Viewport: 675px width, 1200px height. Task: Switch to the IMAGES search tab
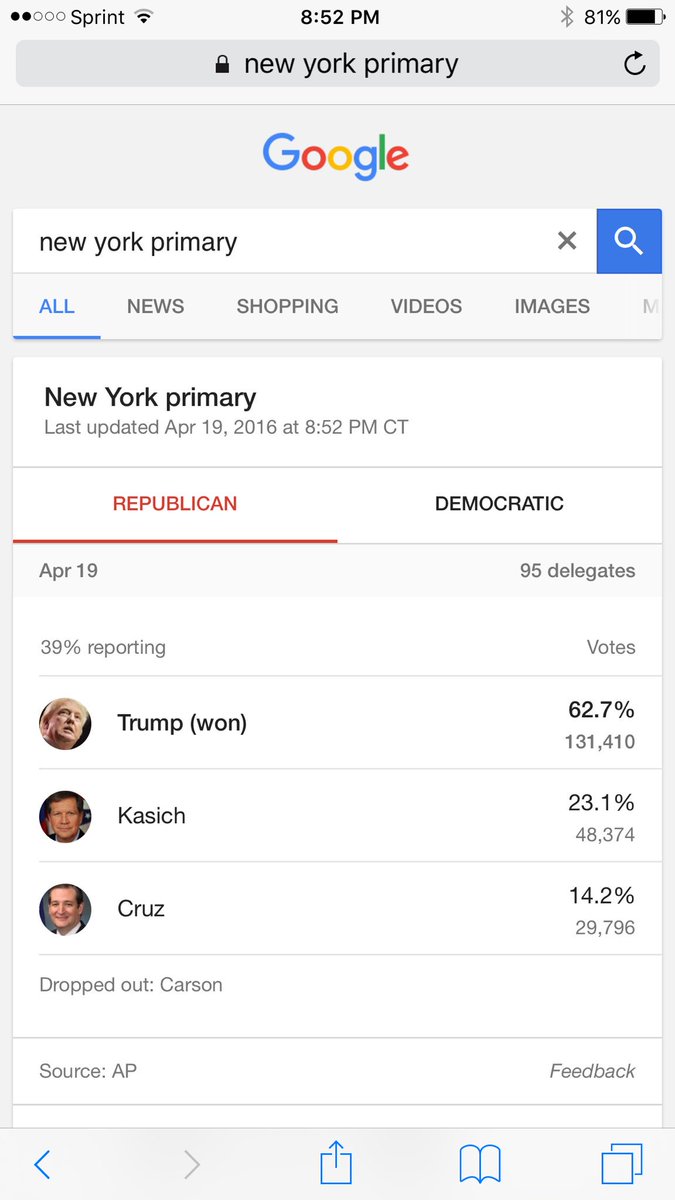(552, 306)
